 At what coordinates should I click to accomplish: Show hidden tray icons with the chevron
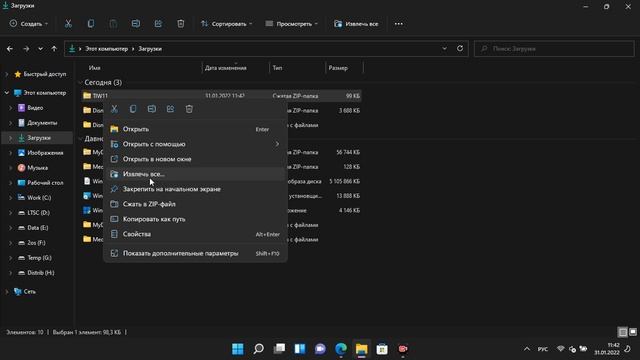[x=527, y=349]
